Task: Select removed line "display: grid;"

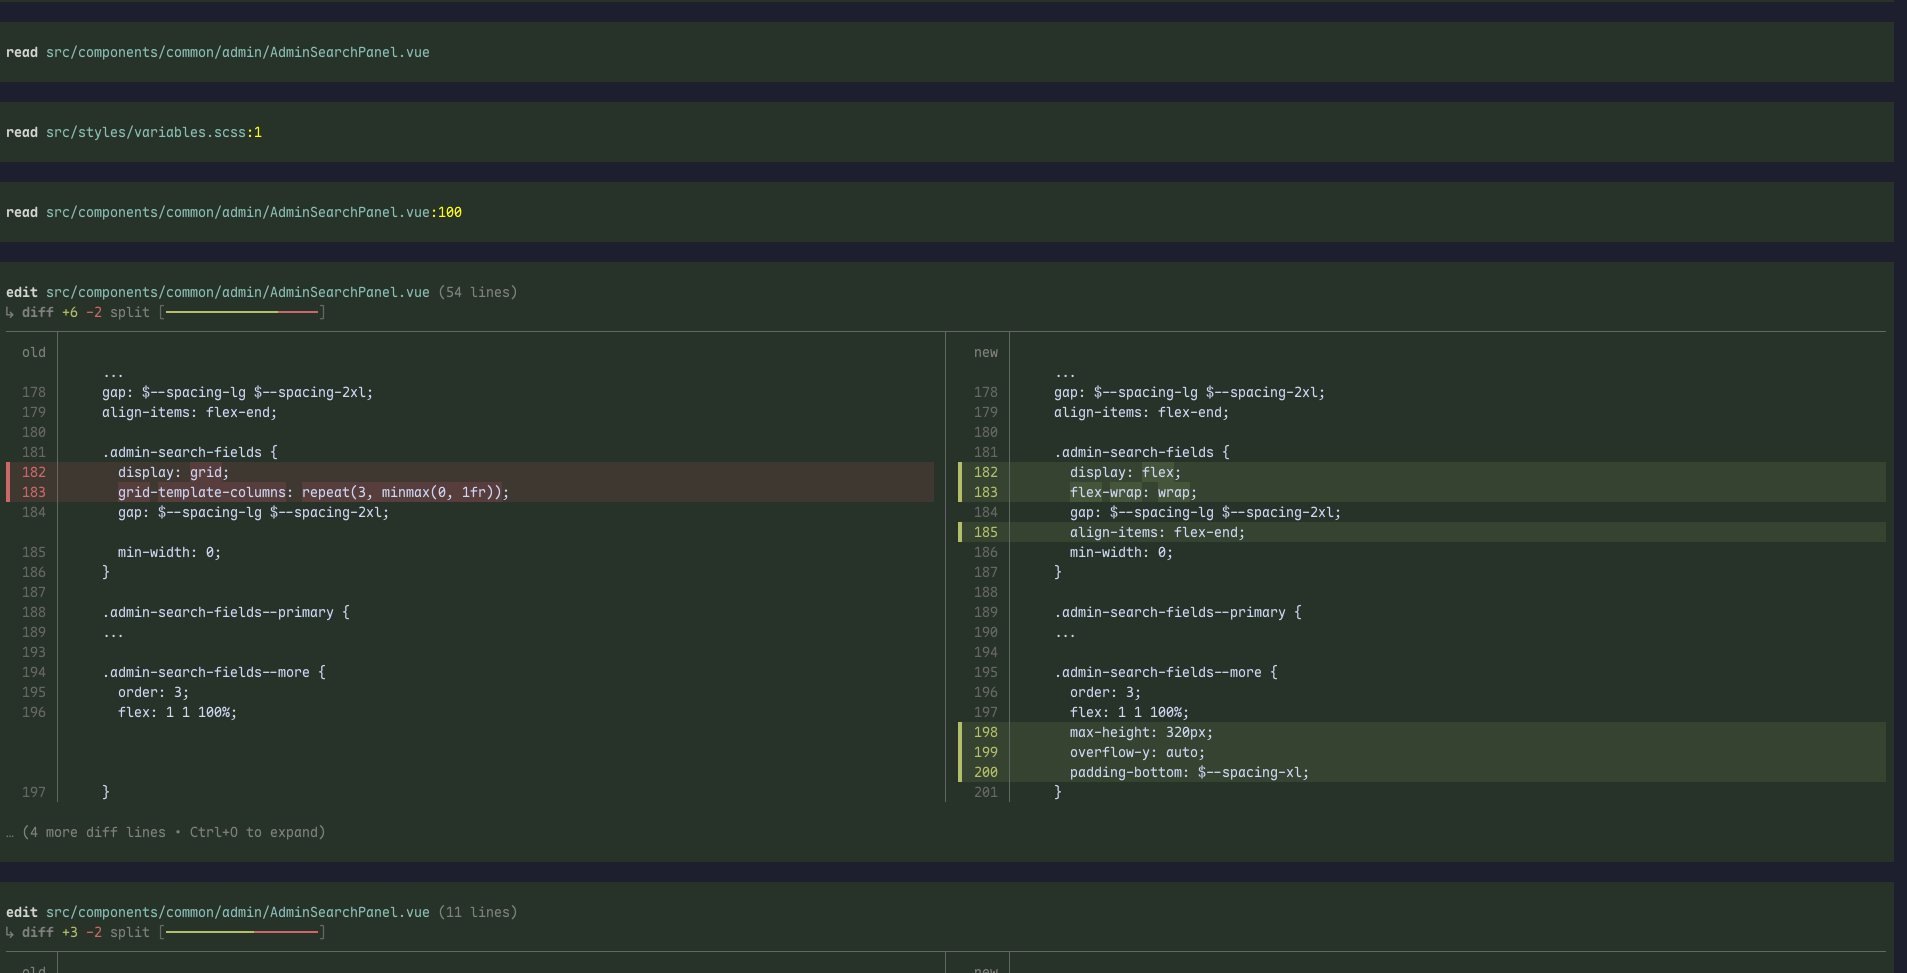Action: point(174,472)
